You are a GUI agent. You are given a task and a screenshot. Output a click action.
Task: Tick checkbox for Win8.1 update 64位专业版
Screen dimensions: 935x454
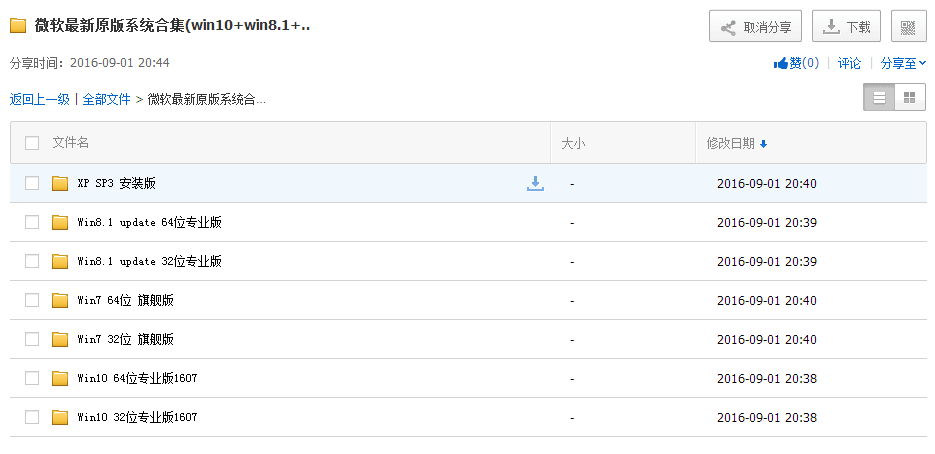(x=32, y=223)
